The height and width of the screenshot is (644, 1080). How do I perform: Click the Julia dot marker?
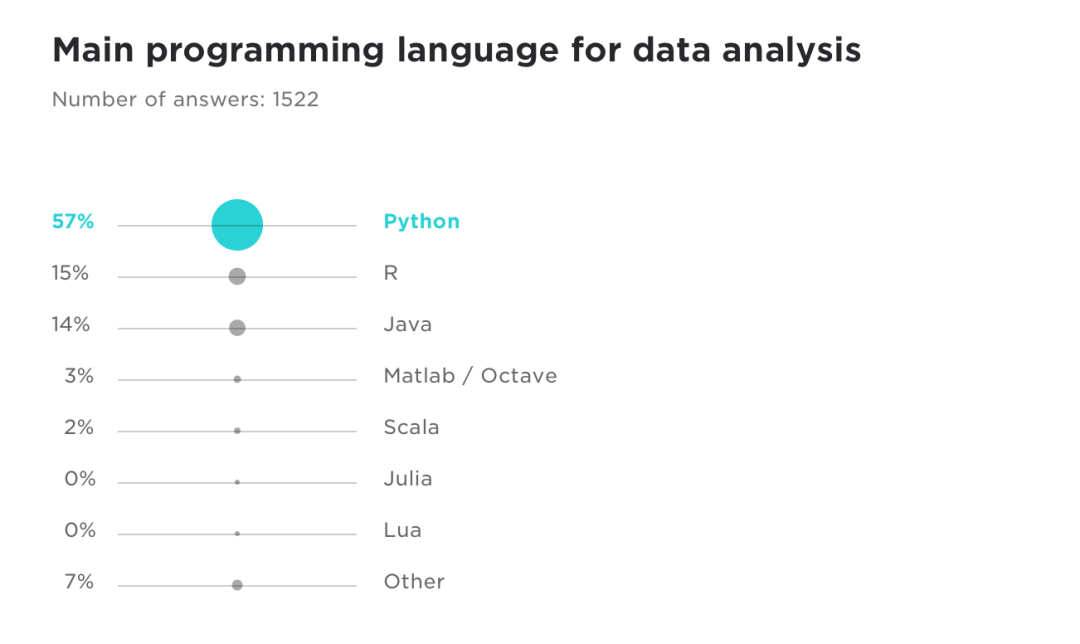pos(237,482)
